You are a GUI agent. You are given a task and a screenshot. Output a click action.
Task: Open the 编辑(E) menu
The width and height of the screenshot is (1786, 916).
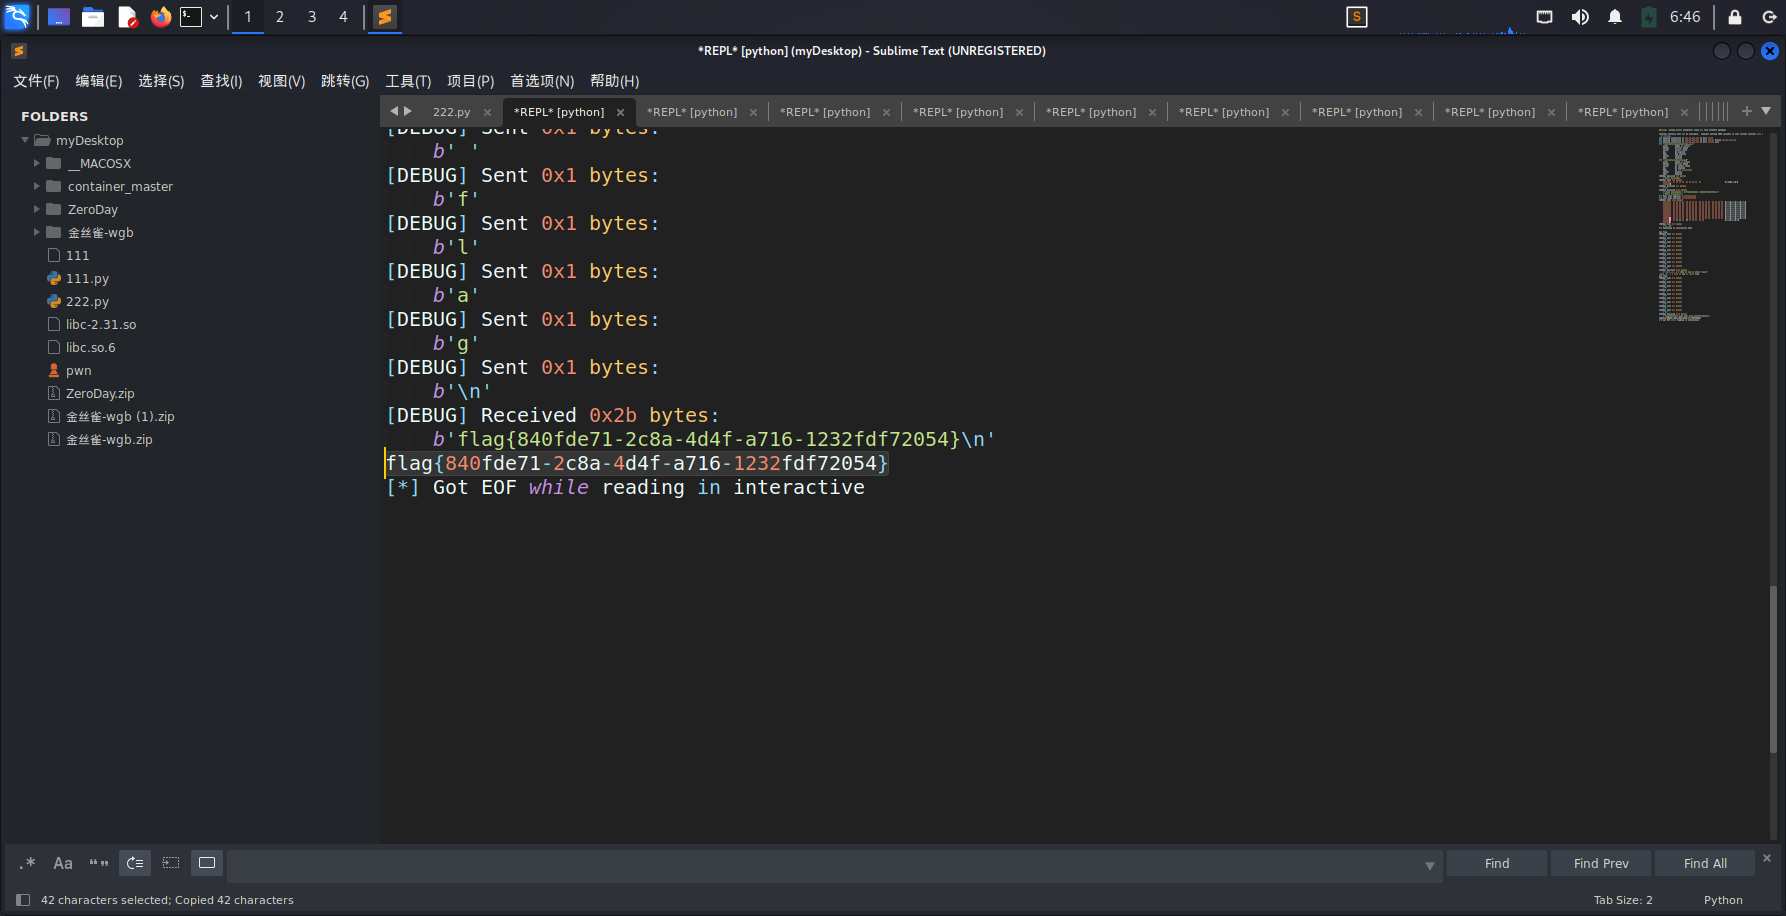[x=99, y=81]
